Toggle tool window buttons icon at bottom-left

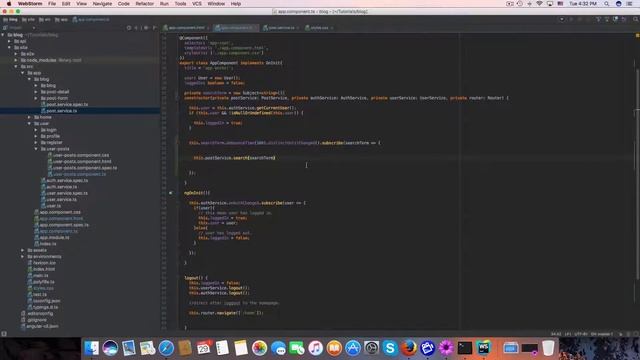[x=4, y=334]
